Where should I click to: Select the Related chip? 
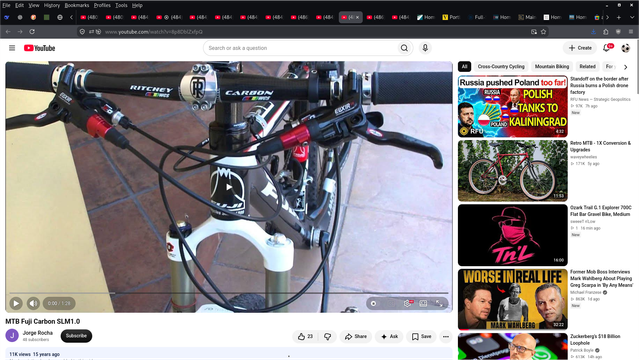pos(587,66)
